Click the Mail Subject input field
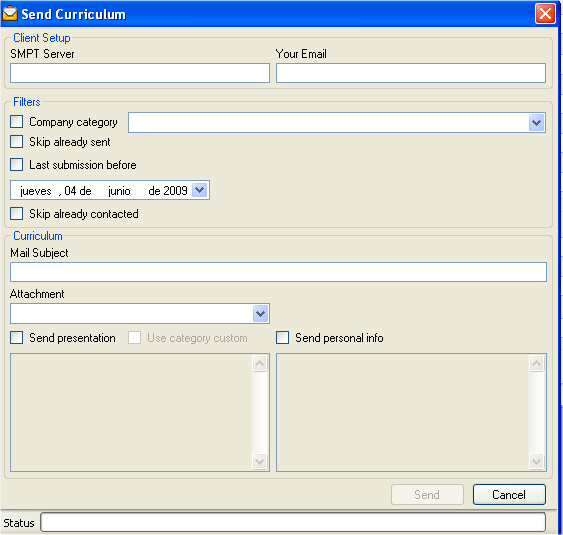 click(x=278, y=272)
